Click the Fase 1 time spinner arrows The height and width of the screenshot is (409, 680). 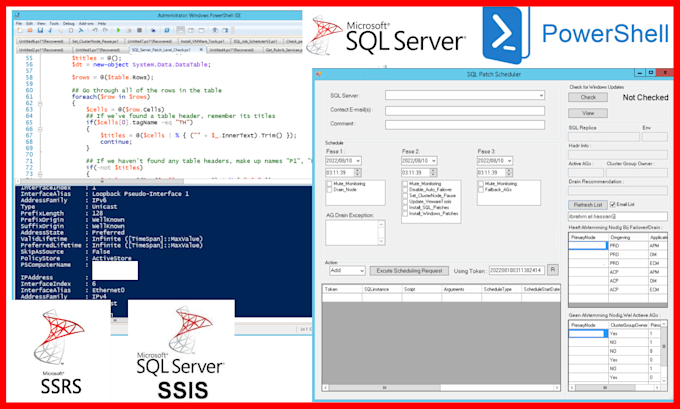click(x=358, y=173)
